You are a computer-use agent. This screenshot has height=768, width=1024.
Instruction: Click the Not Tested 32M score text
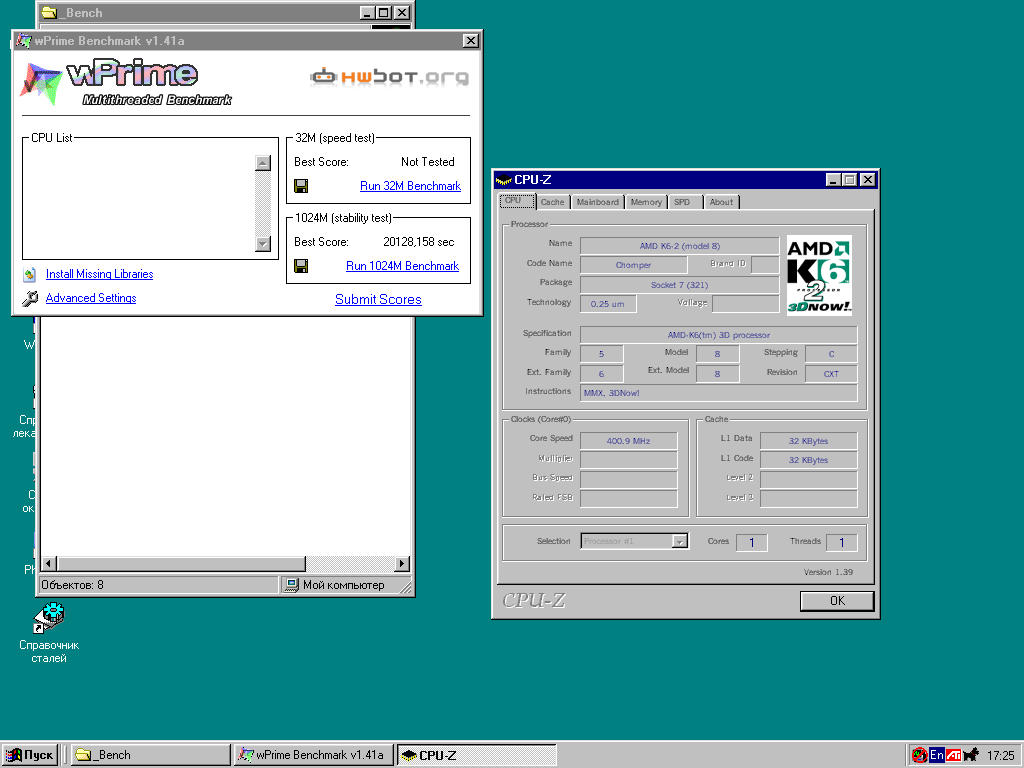pos(428,162)
